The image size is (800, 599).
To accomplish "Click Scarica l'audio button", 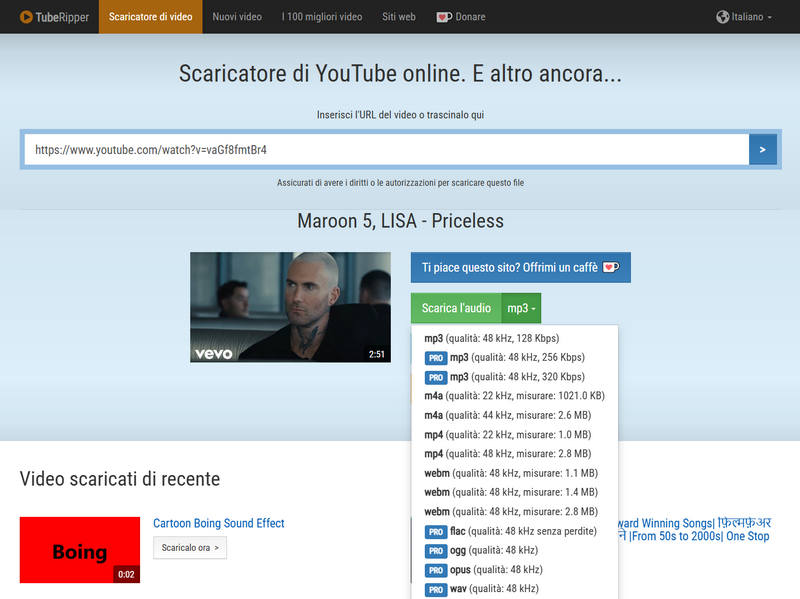I will [x=456, y=308].
